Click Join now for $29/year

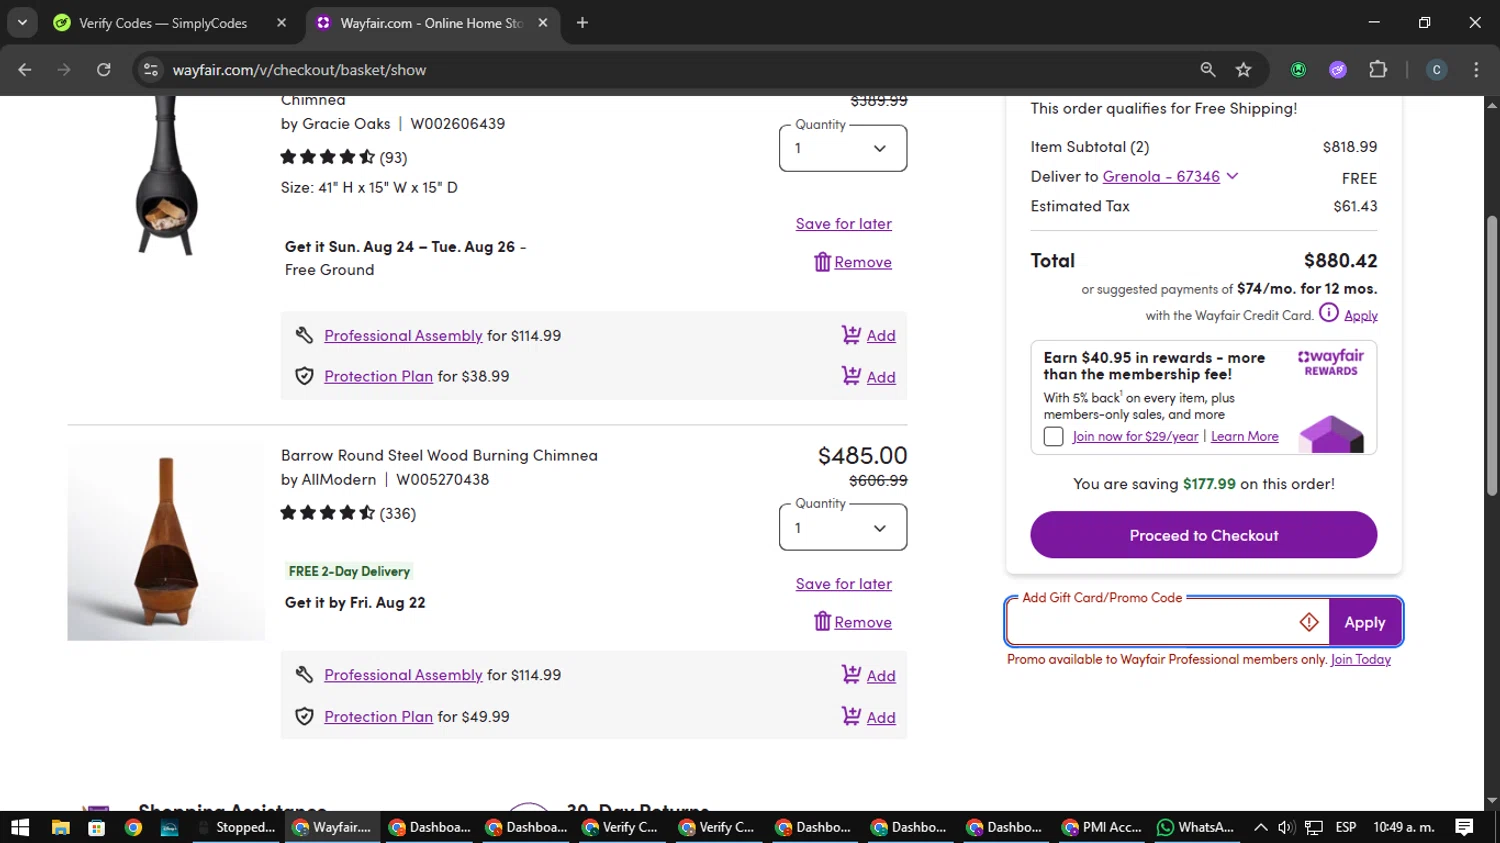[x=1135, y=437]
